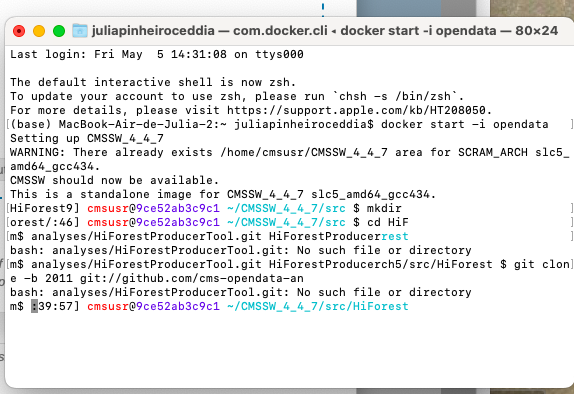
Task: Click the juliapinheiroceddia window title text
Action: click(x=153, y=31)
